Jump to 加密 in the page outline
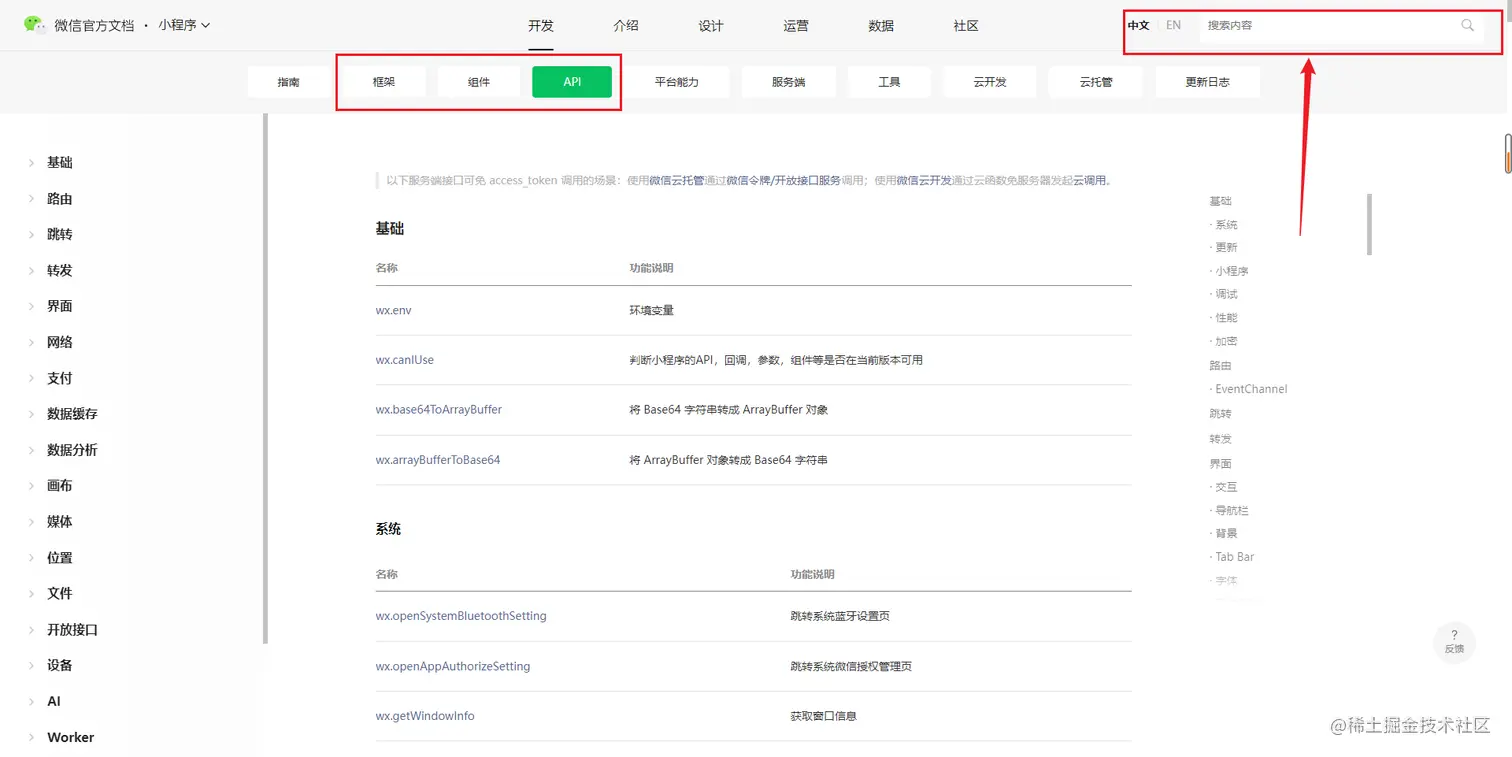Viewport: 1512px width, 757px height. pos(1226,342)
